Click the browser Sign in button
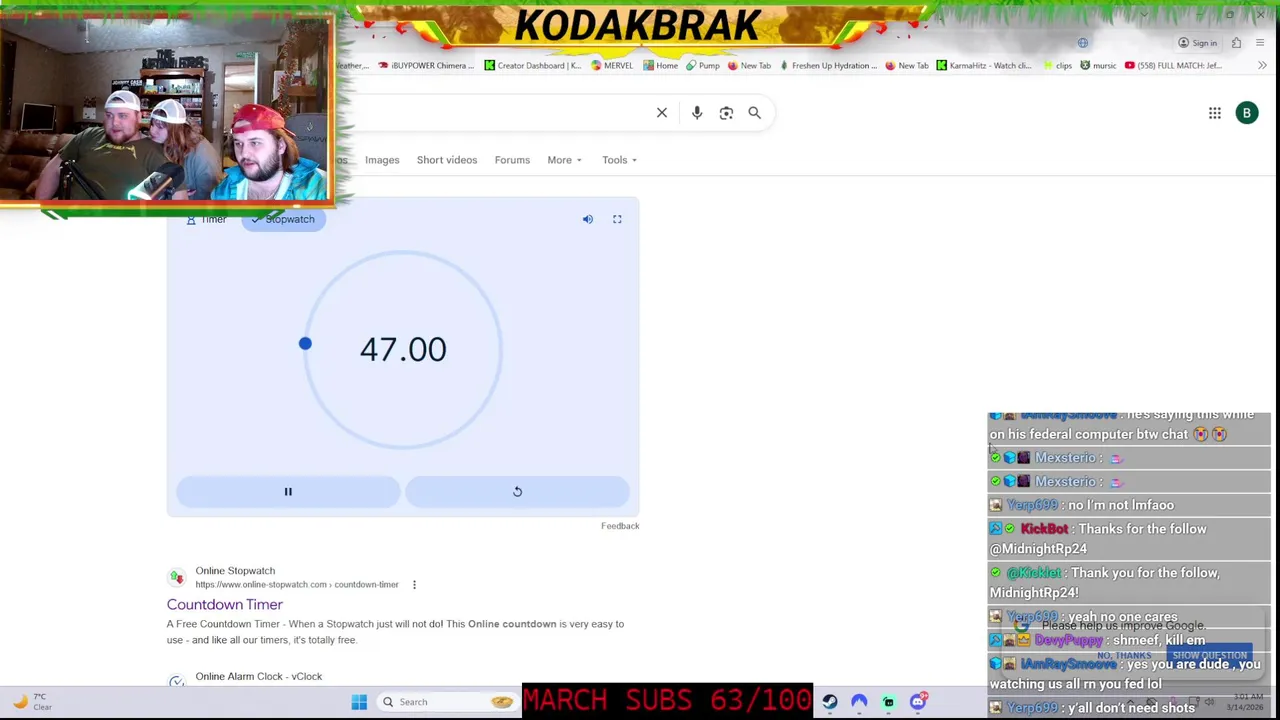The width and height of the screenshot is (1280, 720). (x=1197, y=43)
